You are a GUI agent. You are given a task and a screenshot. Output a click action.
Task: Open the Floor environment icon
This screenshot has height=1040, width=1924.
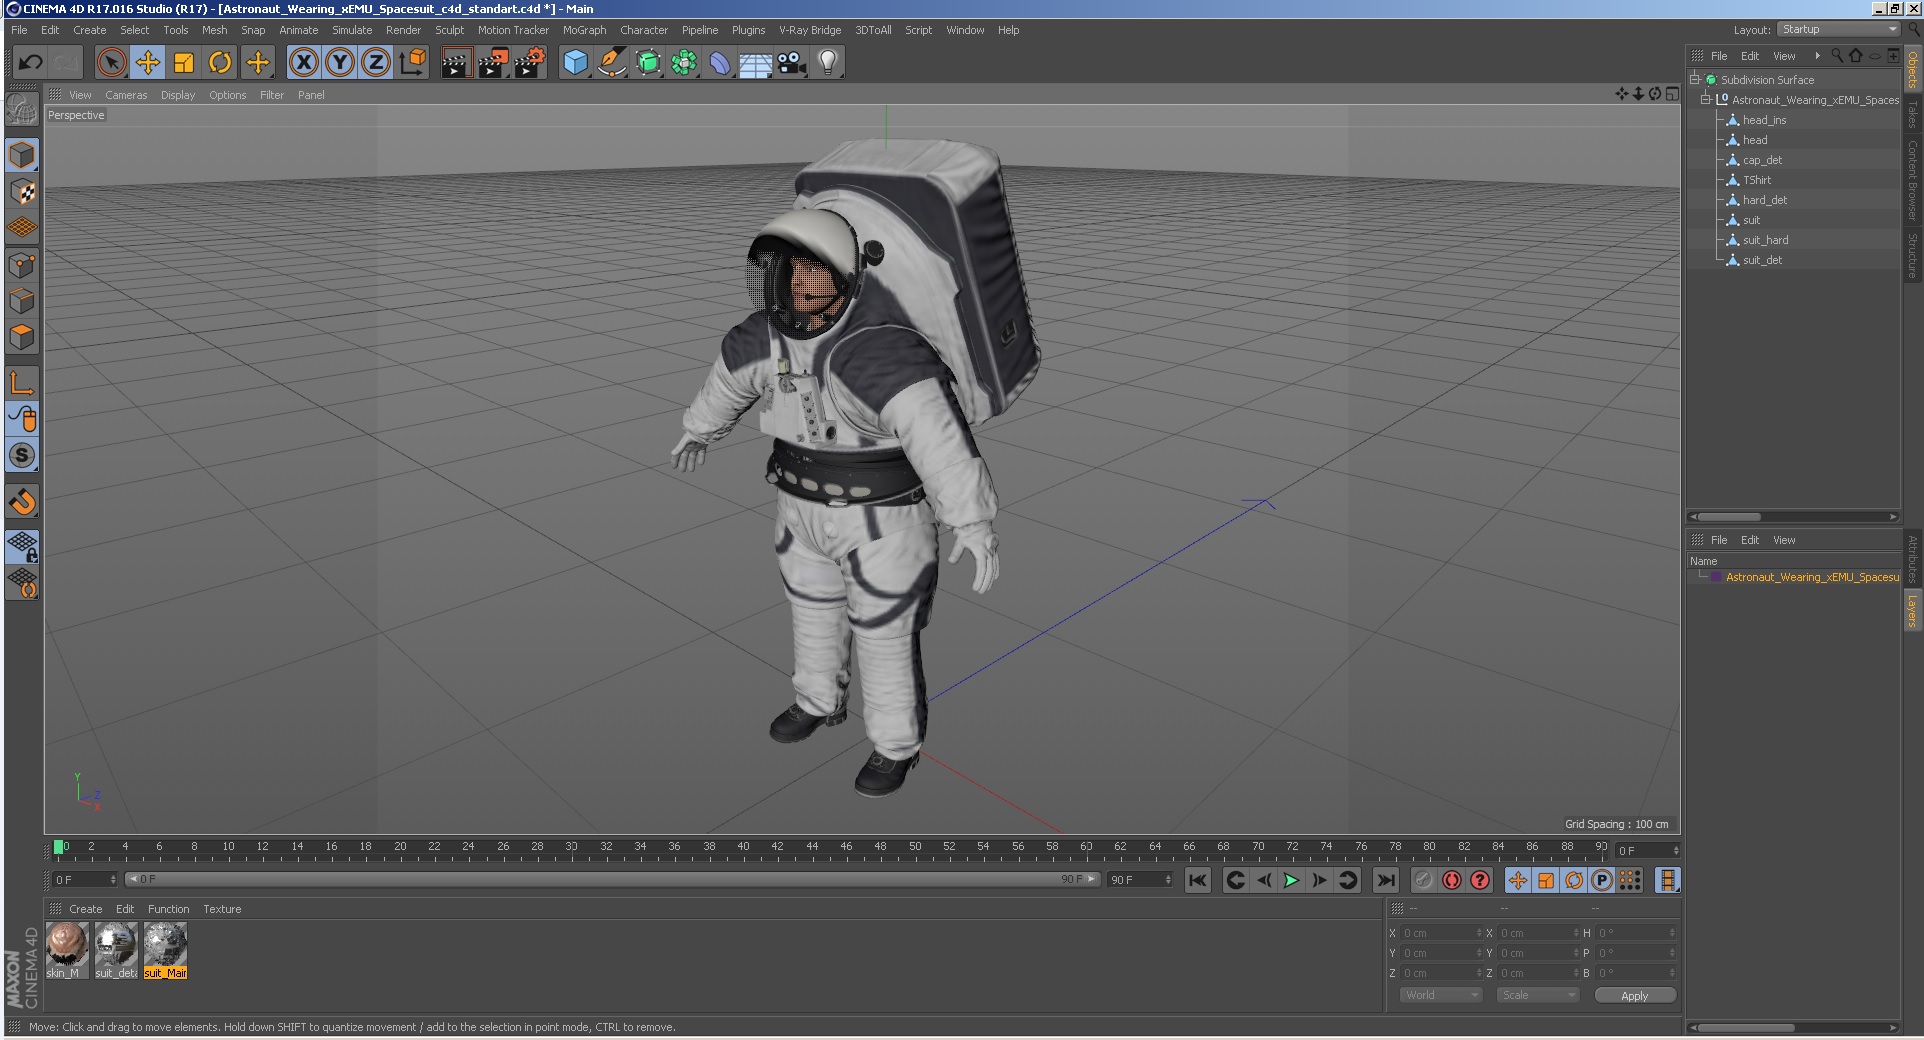click(756, 63)
